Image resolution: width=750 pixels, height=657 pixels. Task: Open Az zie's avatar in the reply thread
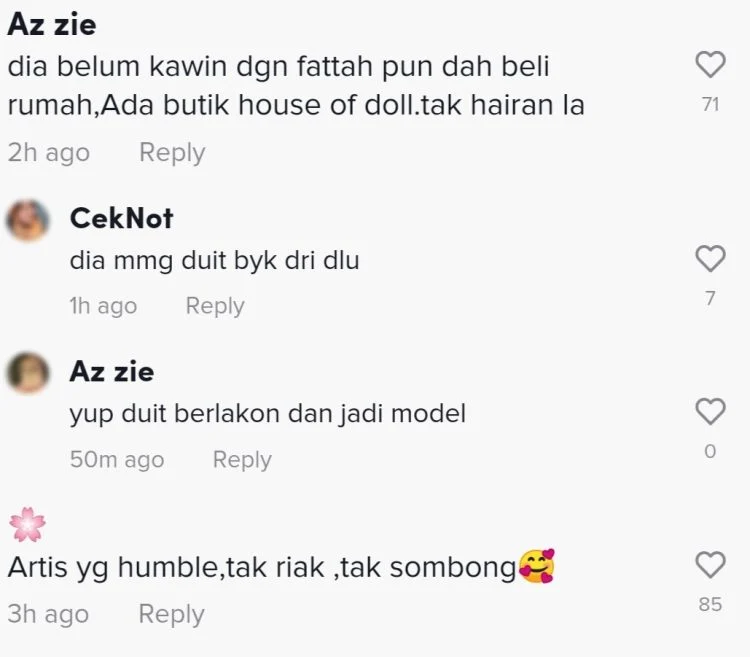click(x=28, y=373)
